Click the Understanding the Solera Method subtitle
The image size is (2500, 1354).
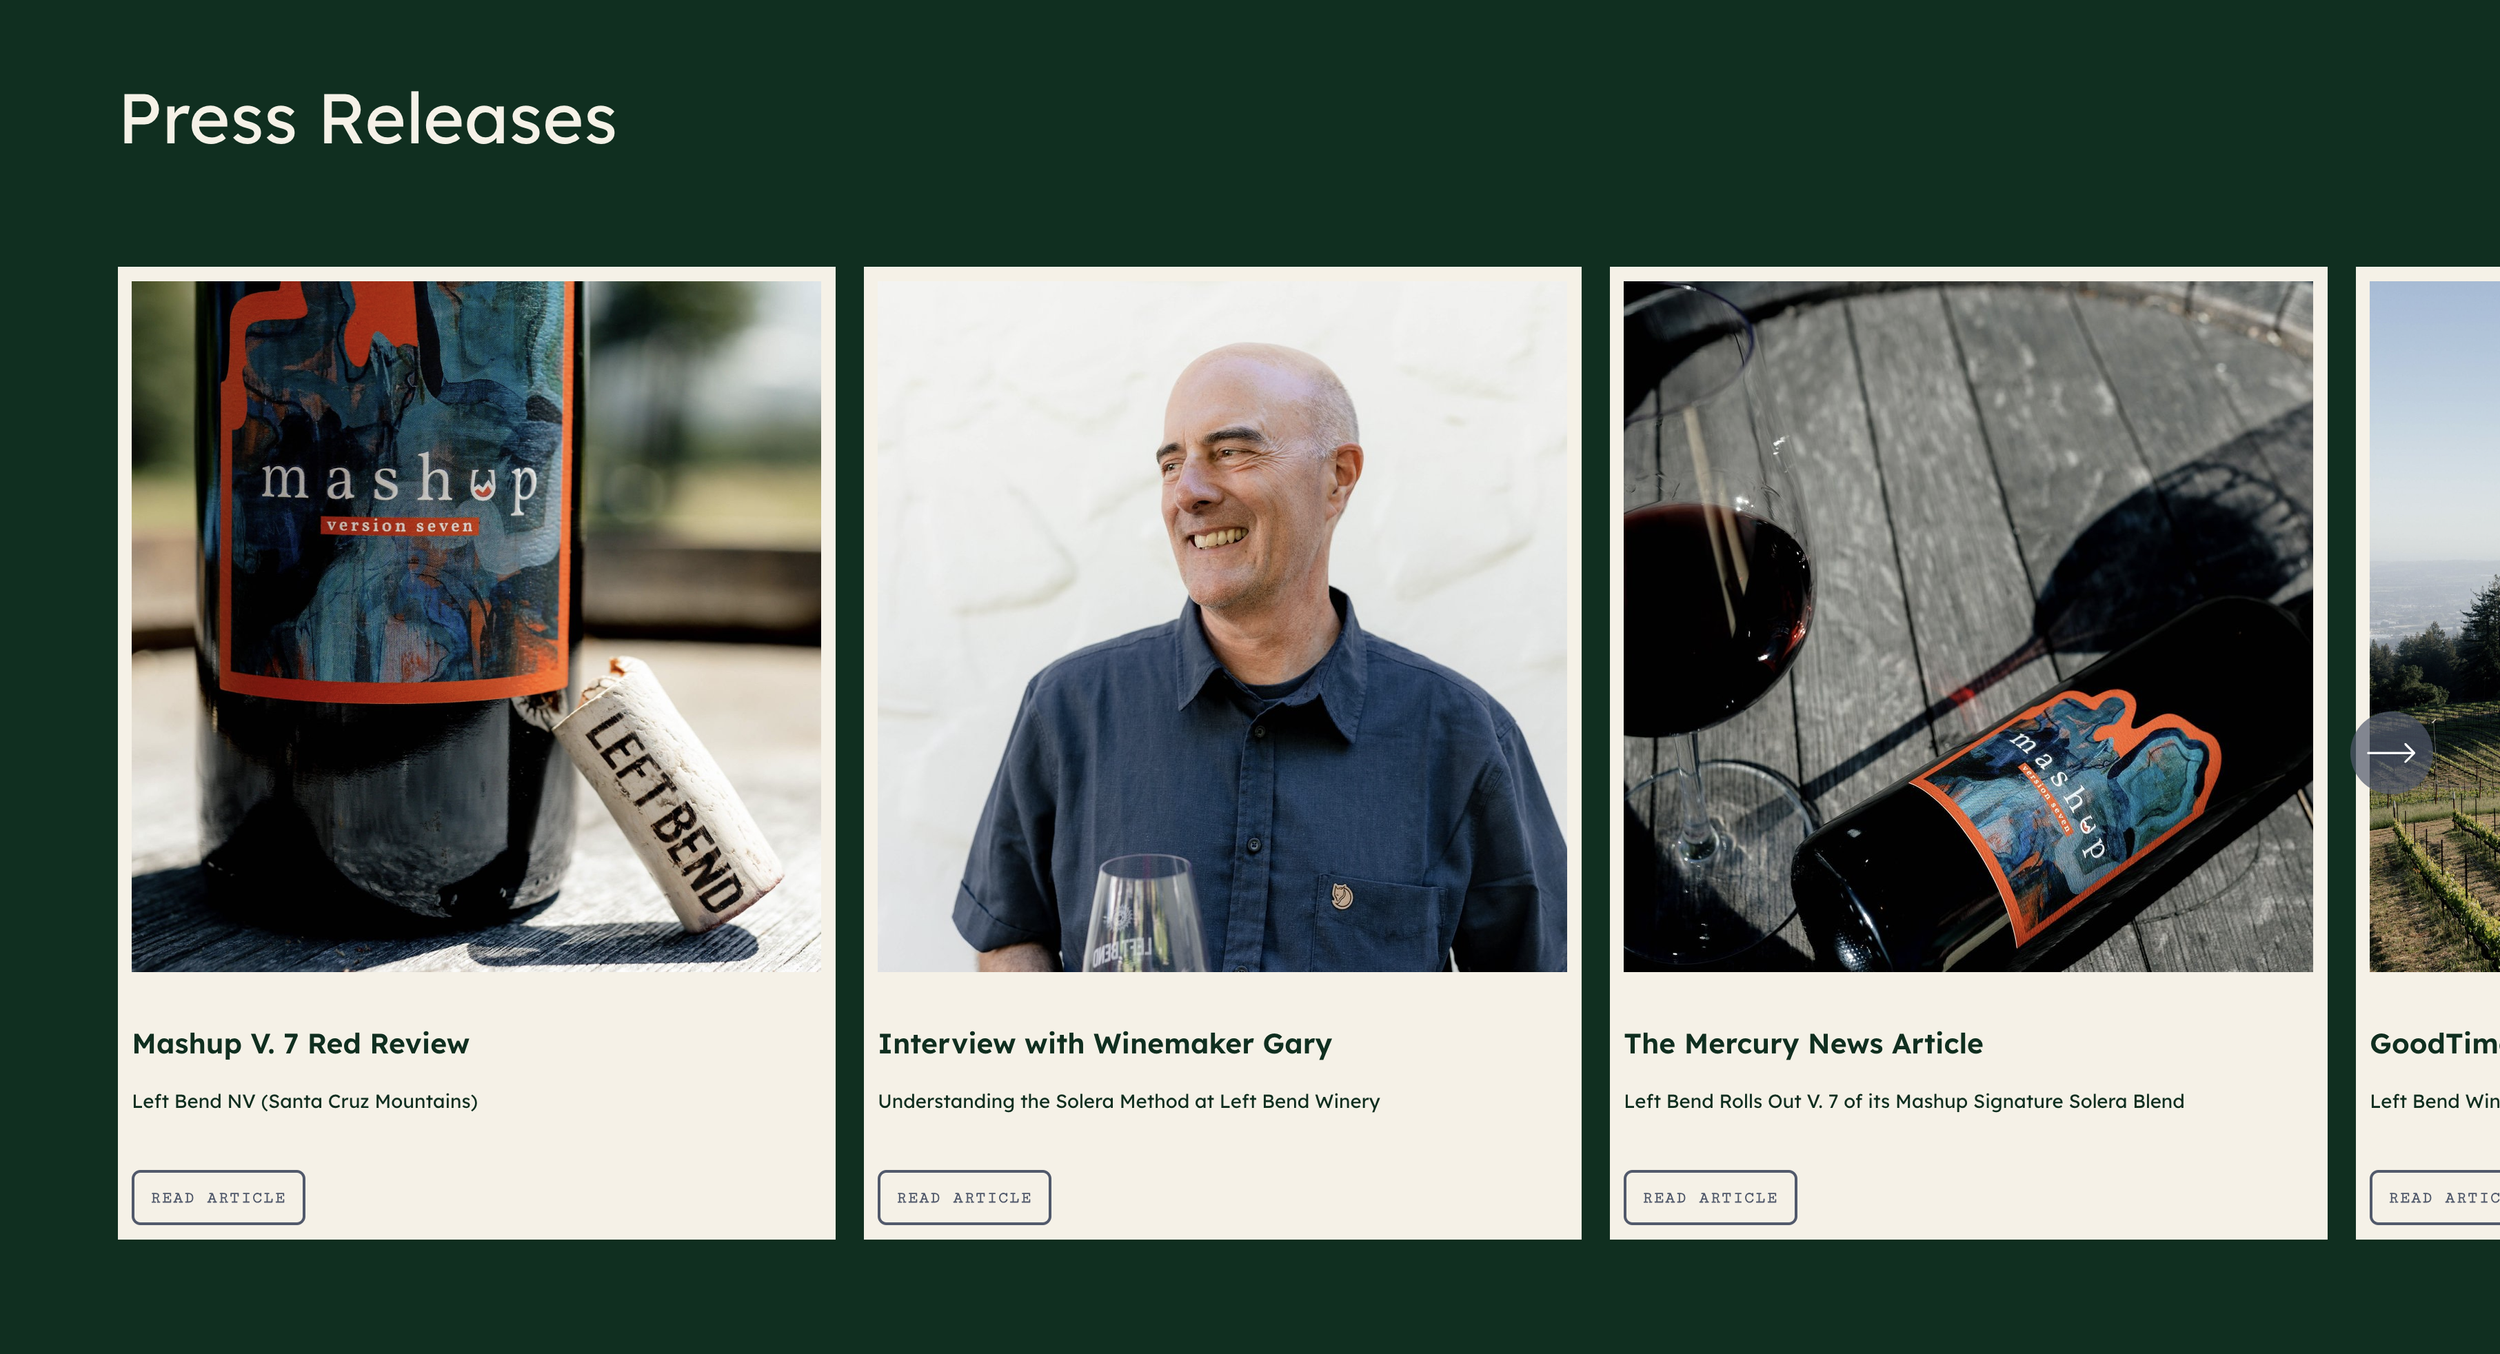coord(1129,1101)
